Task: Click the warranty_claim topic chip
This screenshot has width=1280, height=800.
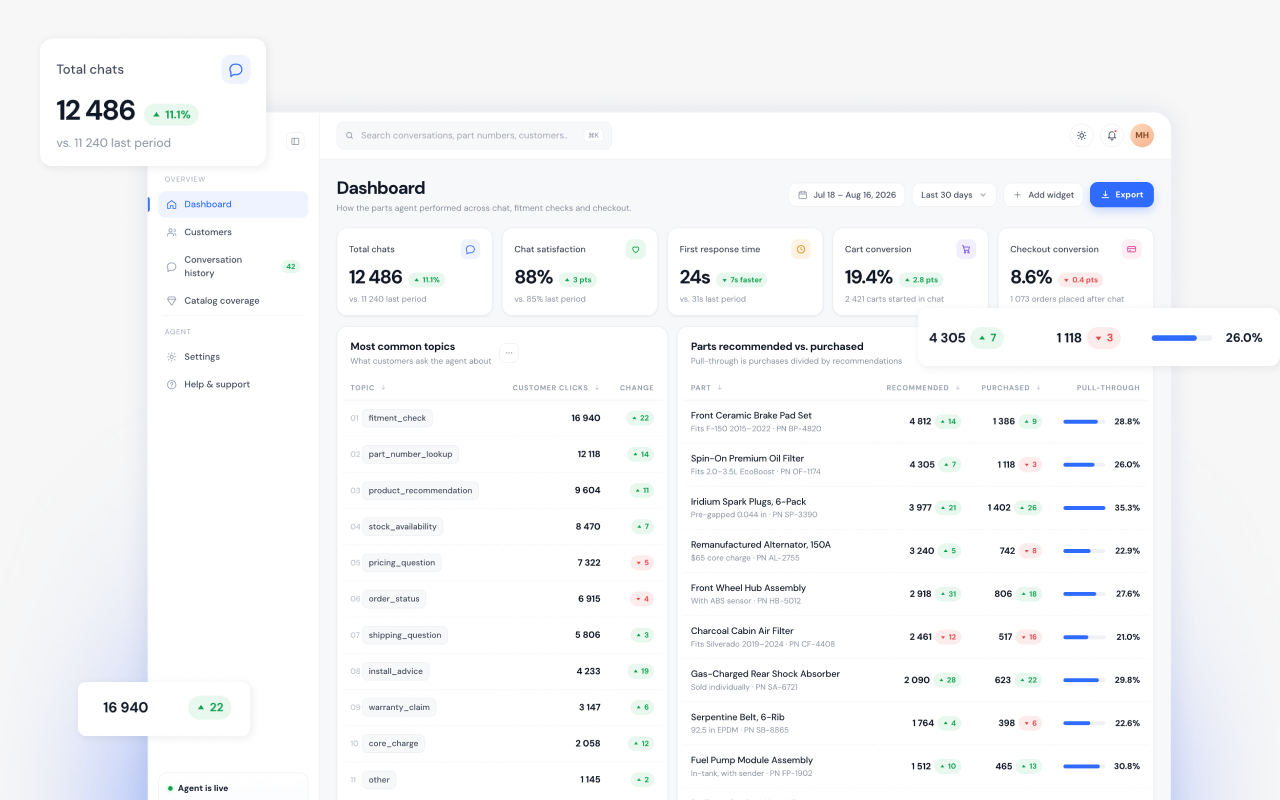Action: pyautogui.click(x=399, y=707)
